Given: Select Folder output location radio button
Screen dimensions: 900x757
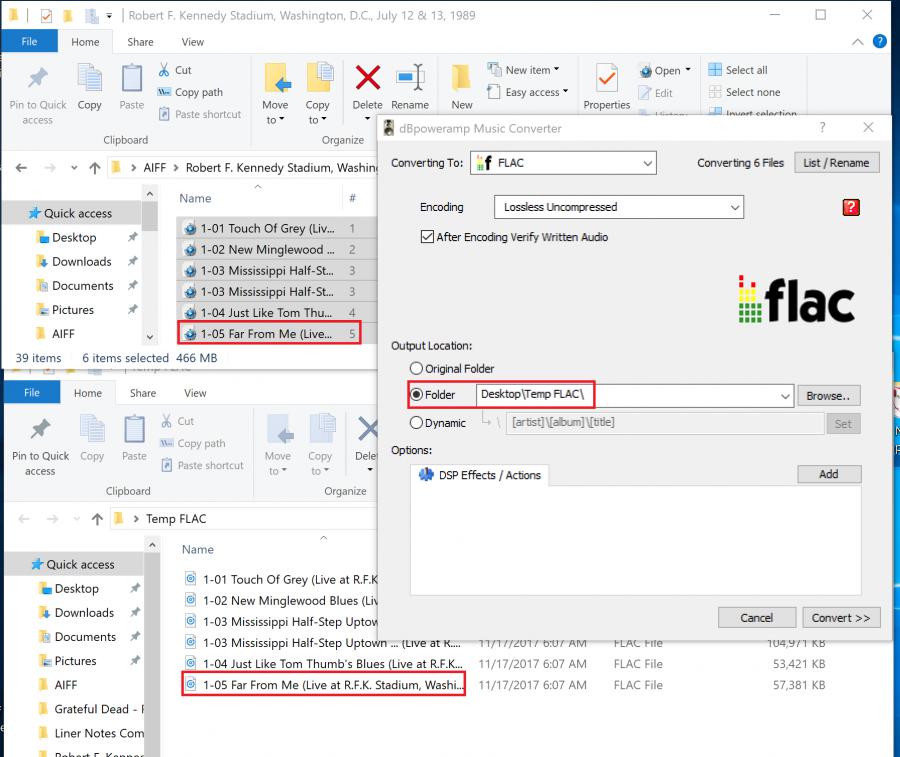Looking at the screenshot, I should pos(417,395).
